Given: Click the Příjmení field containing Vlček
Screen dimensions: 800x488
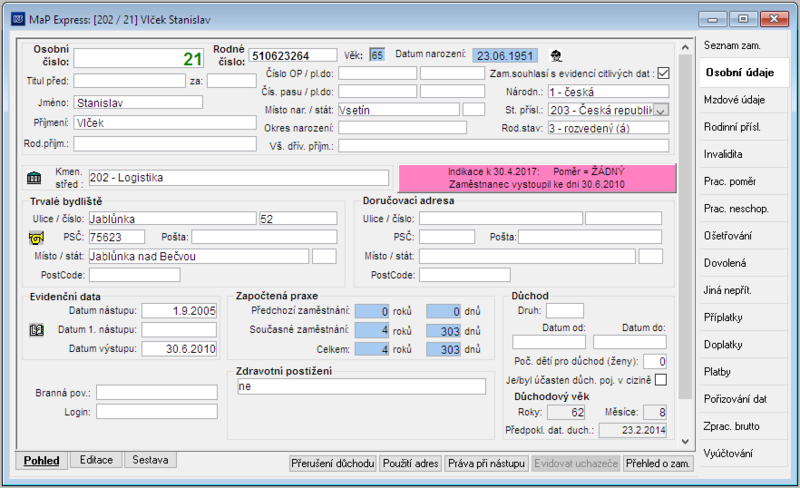Looking at the screenshot, I should pyautogui.click(x=165, y=123).
